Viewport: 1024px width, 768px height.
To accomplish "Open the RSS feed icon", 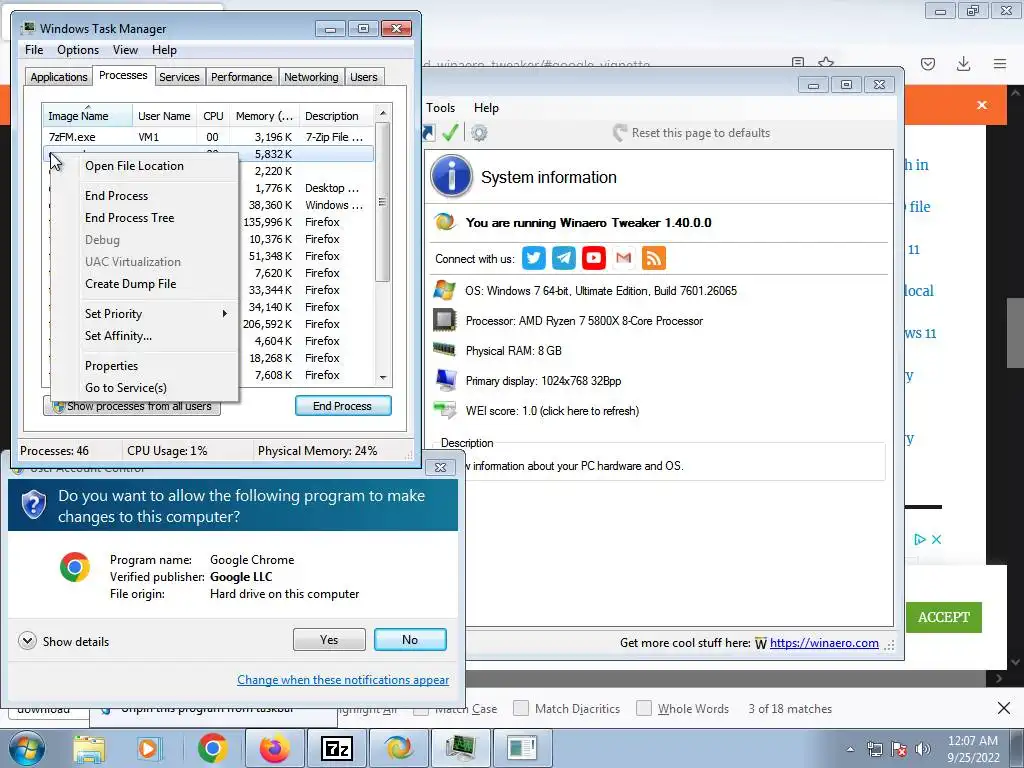I will tap(654, 258).
